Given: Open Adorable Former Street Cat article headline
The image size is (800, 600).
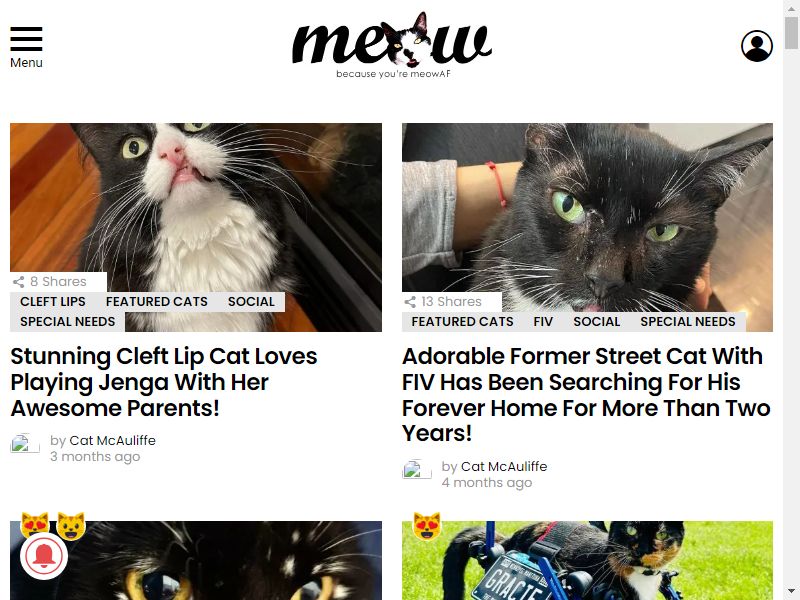Looking at the screenshot, I should 587,395.
